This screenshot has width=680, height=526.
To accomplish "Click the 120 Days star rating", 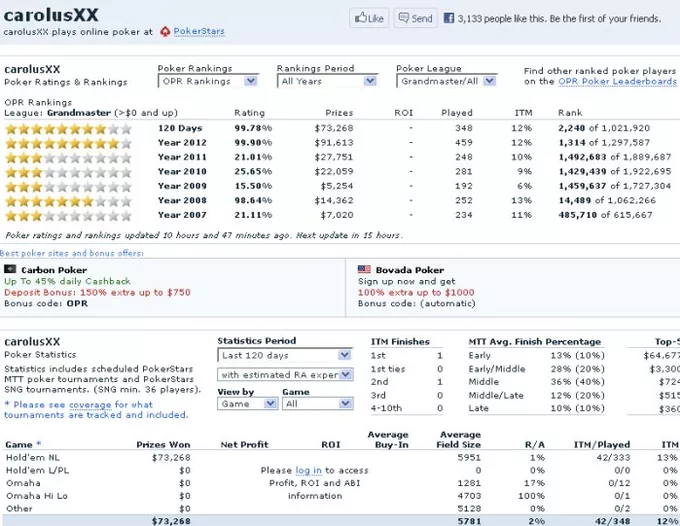I will coord(68,128).
